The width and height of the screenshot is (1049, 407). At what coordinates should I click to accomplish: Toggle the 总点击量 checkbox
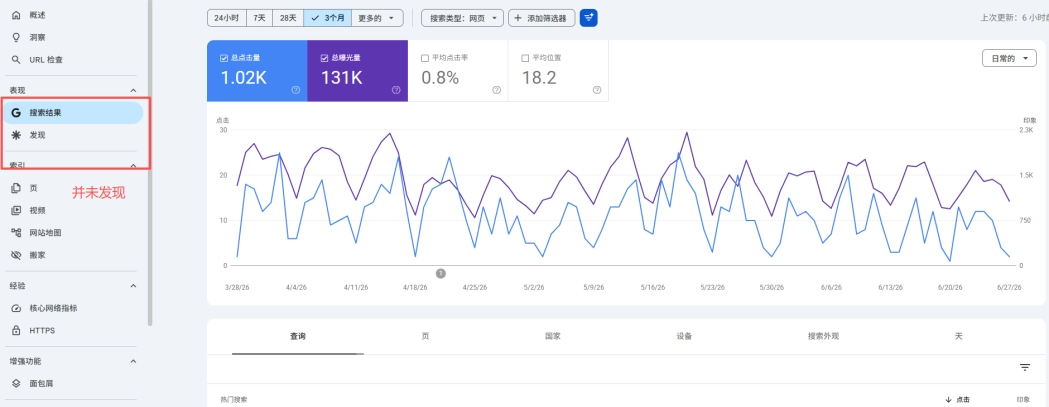tap(224, 58)
